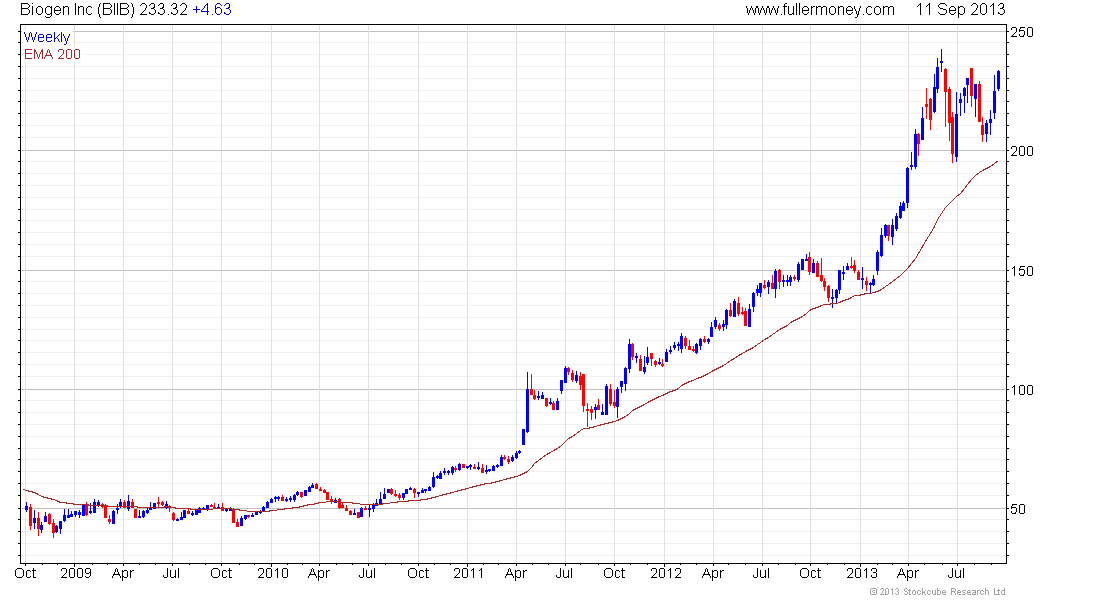This screenshot has height=600, width=1100.
Task: Select the Oct 2009 time axis label
Action: pyautogui.click(x=221, y=573)
